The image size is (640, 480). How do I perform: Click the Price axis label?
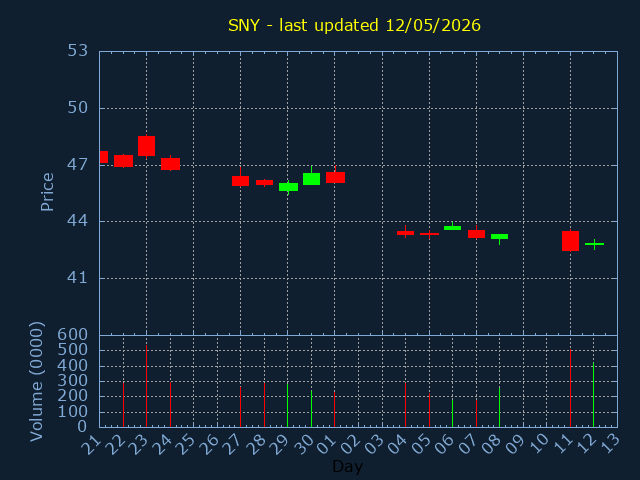[x=47, y=192]
